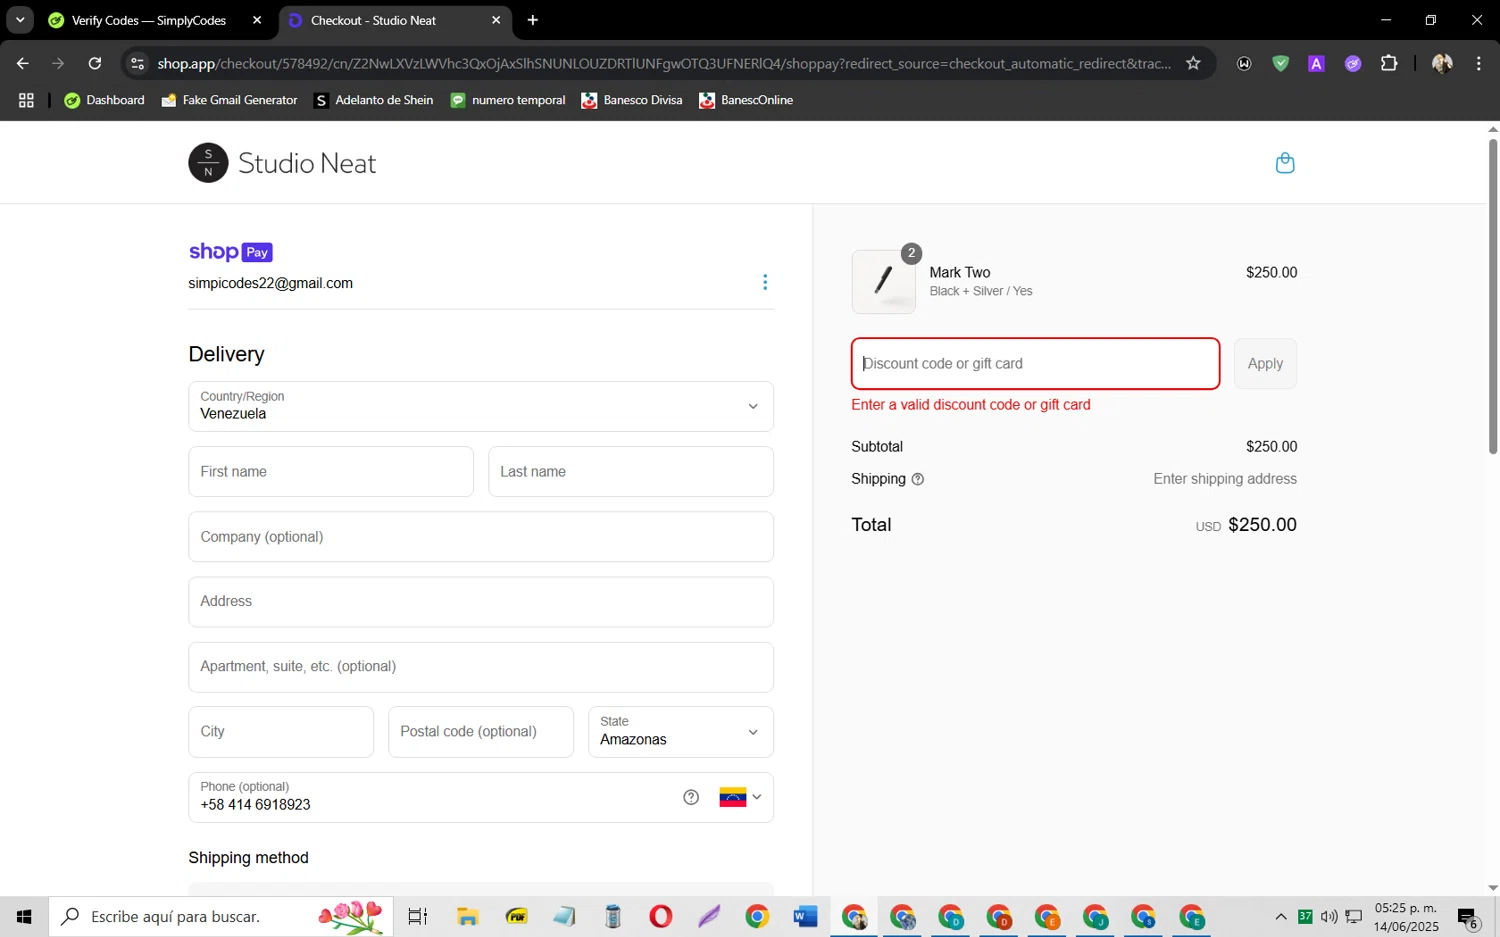Bookmark this page with the star icon
The height and width of the screenshot is (937, 1500).
tap(1193, 63)
